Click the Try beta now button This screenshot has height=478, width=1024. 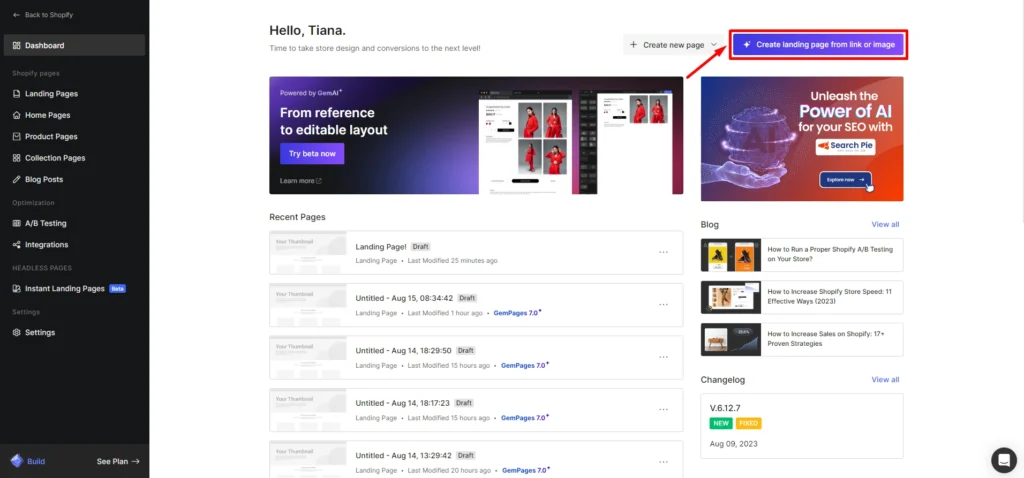point(312,154)
